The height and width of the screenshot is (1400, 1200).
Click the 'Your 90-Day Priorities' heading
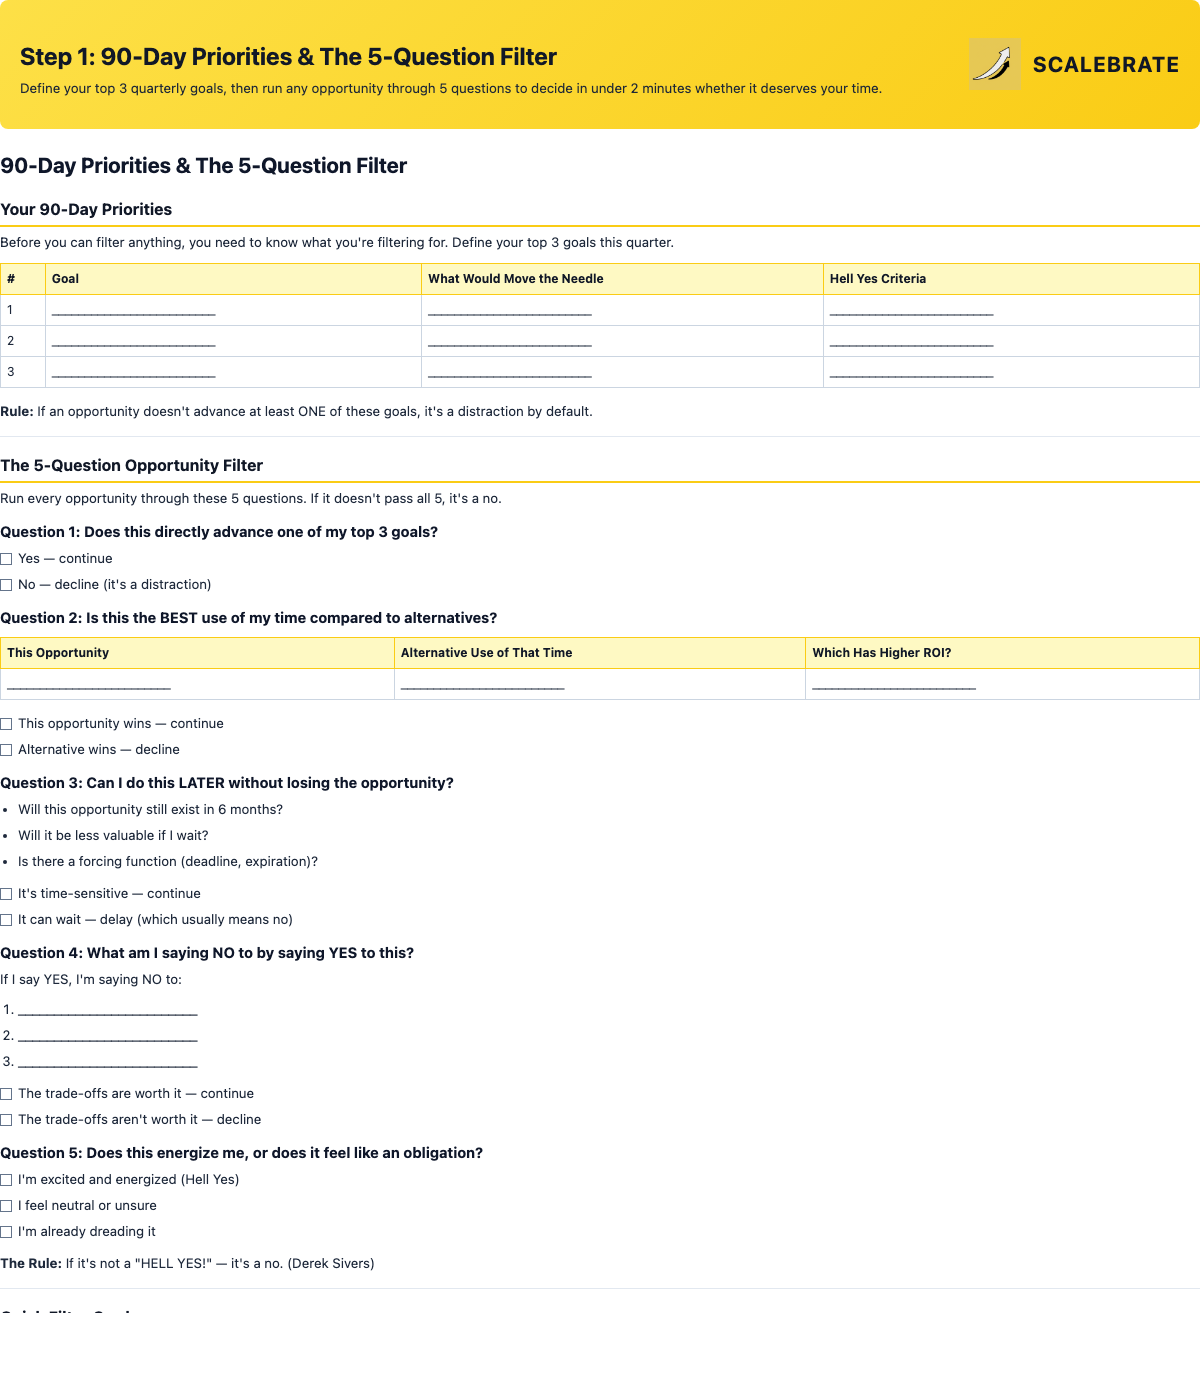pos(86,209)
